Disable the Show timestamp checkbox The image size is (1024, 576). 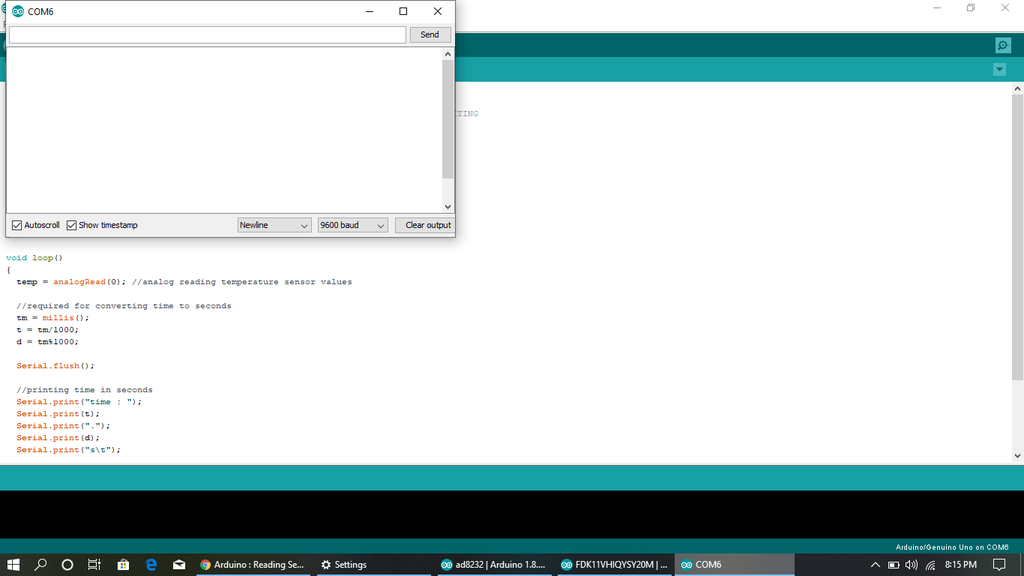point(71,224)
